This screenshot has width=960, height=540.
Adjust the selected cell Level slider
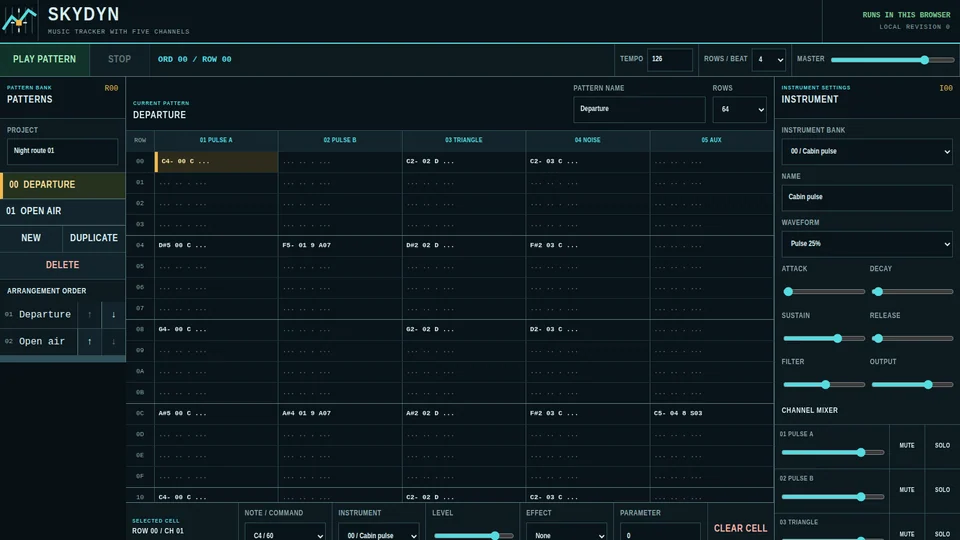coord(473,536)
